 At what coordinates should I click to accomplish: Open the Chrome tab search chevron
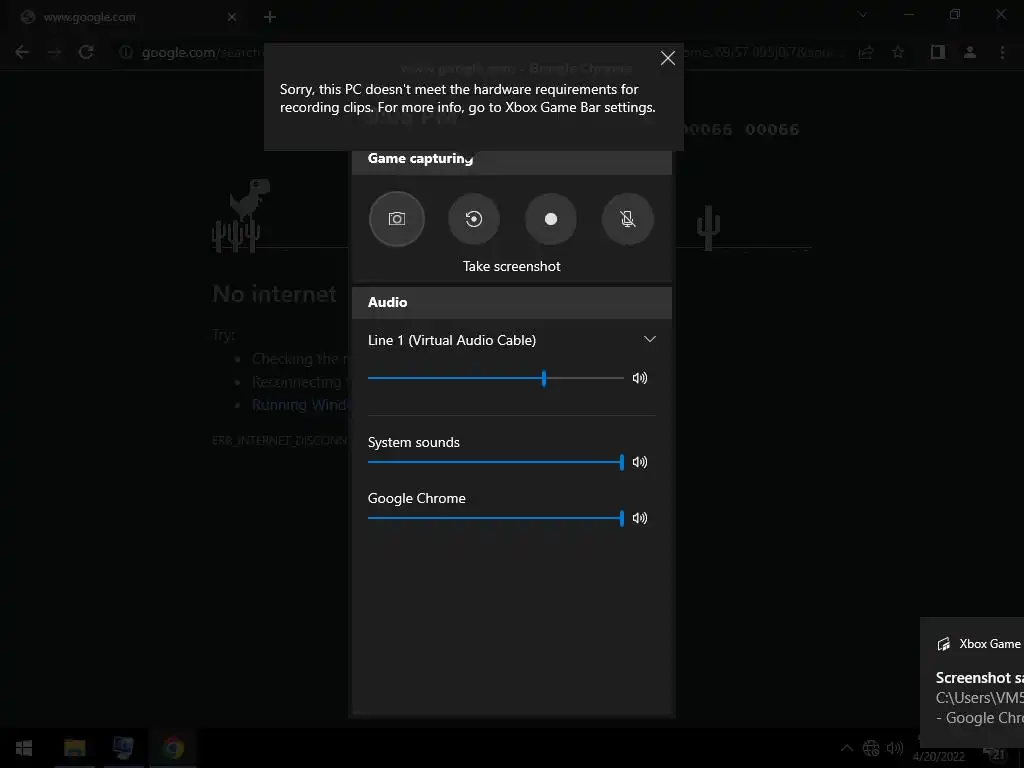click(x=863, y=14)
